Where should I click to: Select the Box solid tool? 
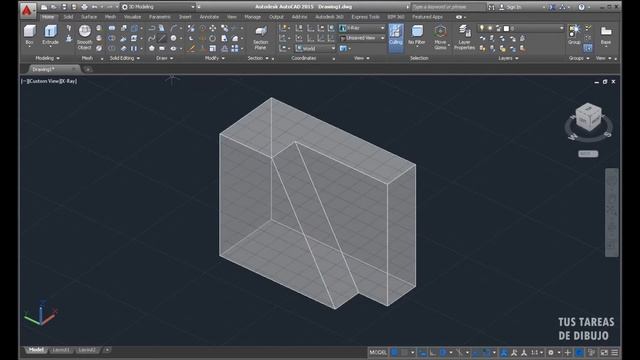(x=29, y=35)
